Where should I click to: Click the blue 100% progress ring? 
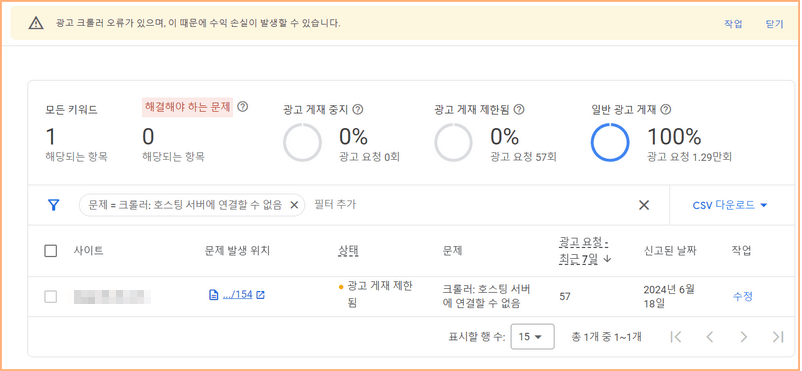610,143
